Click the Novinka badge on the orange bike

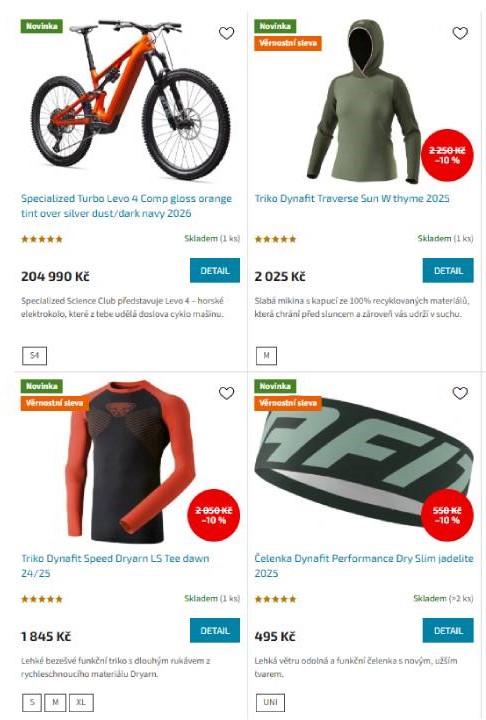pyautogui.click(x=41, y=26)
